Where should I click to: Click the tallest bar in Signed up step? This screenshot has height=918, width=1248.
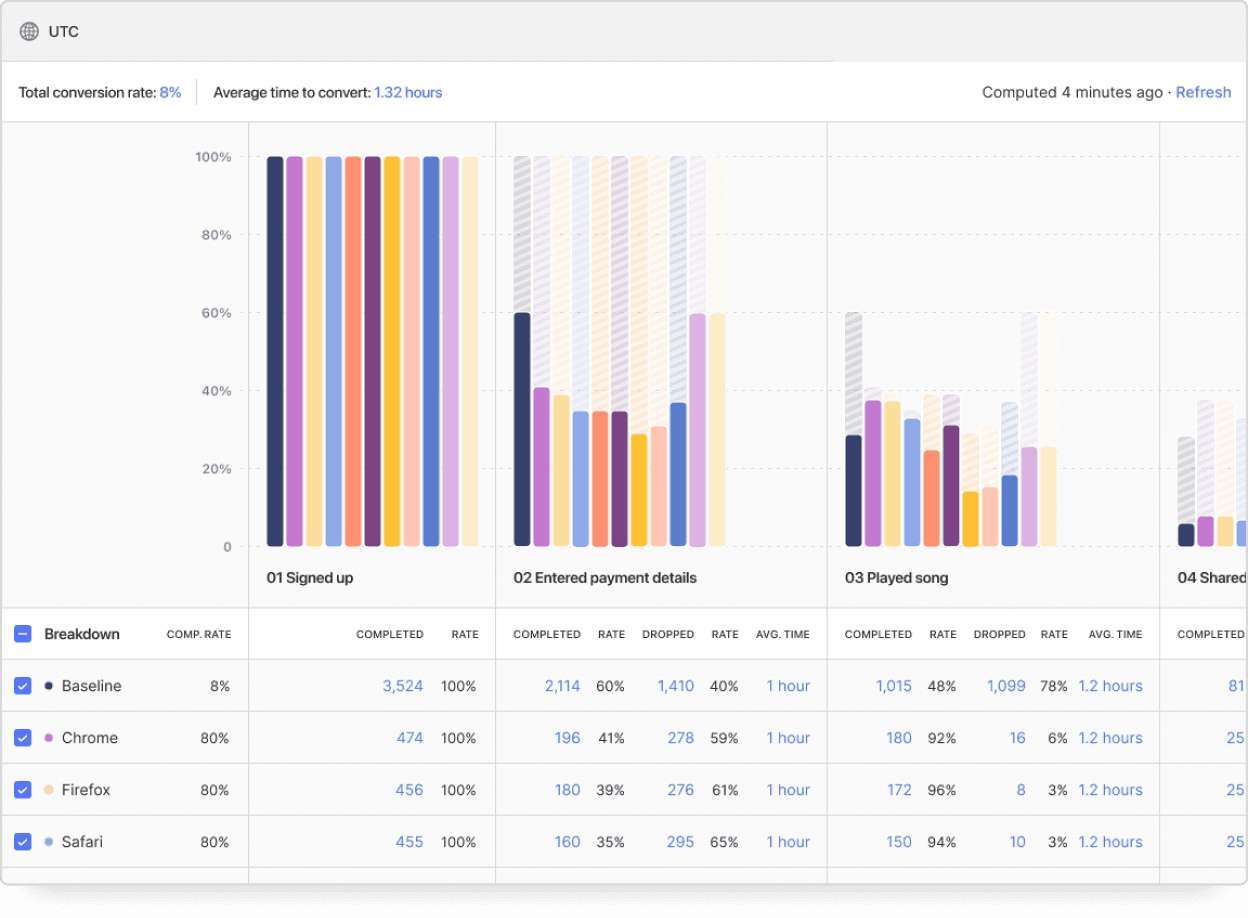click(x=275, y=350)
